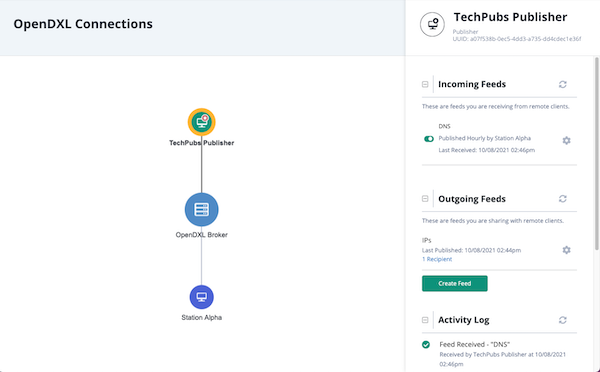The height and width of the screenshot is (372, 600).
Task: Open the 1 Recipient link
Action: (x=437, y=259)
